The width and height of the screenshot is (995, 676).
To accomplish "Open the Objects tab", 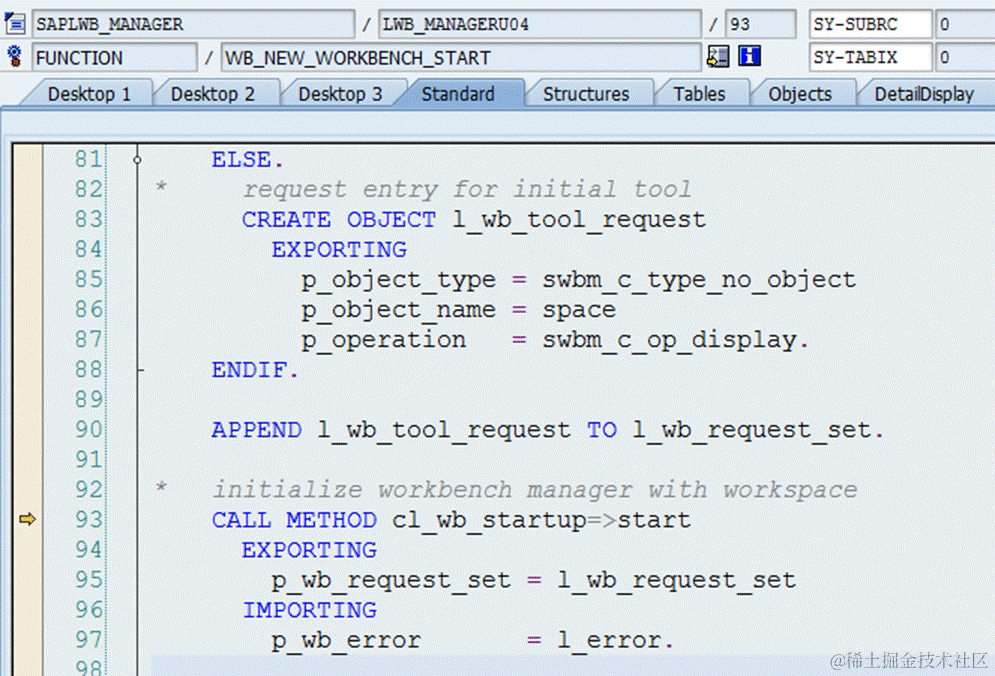I will (x=800, y=94).
